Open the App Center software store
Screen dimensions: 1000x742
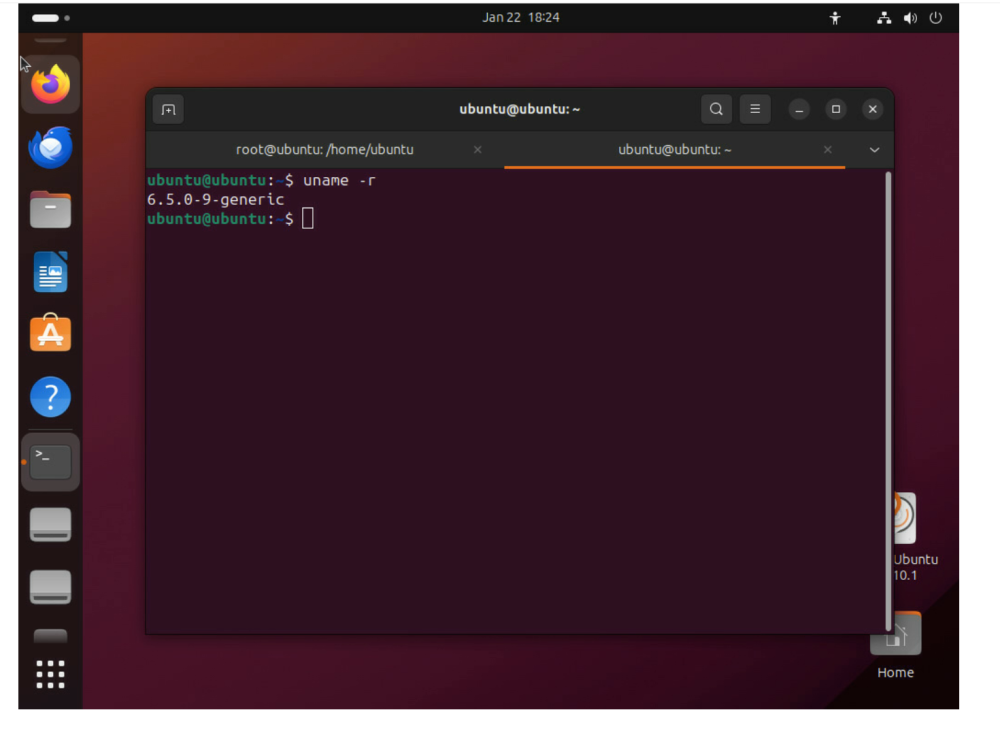click(50, 333)
